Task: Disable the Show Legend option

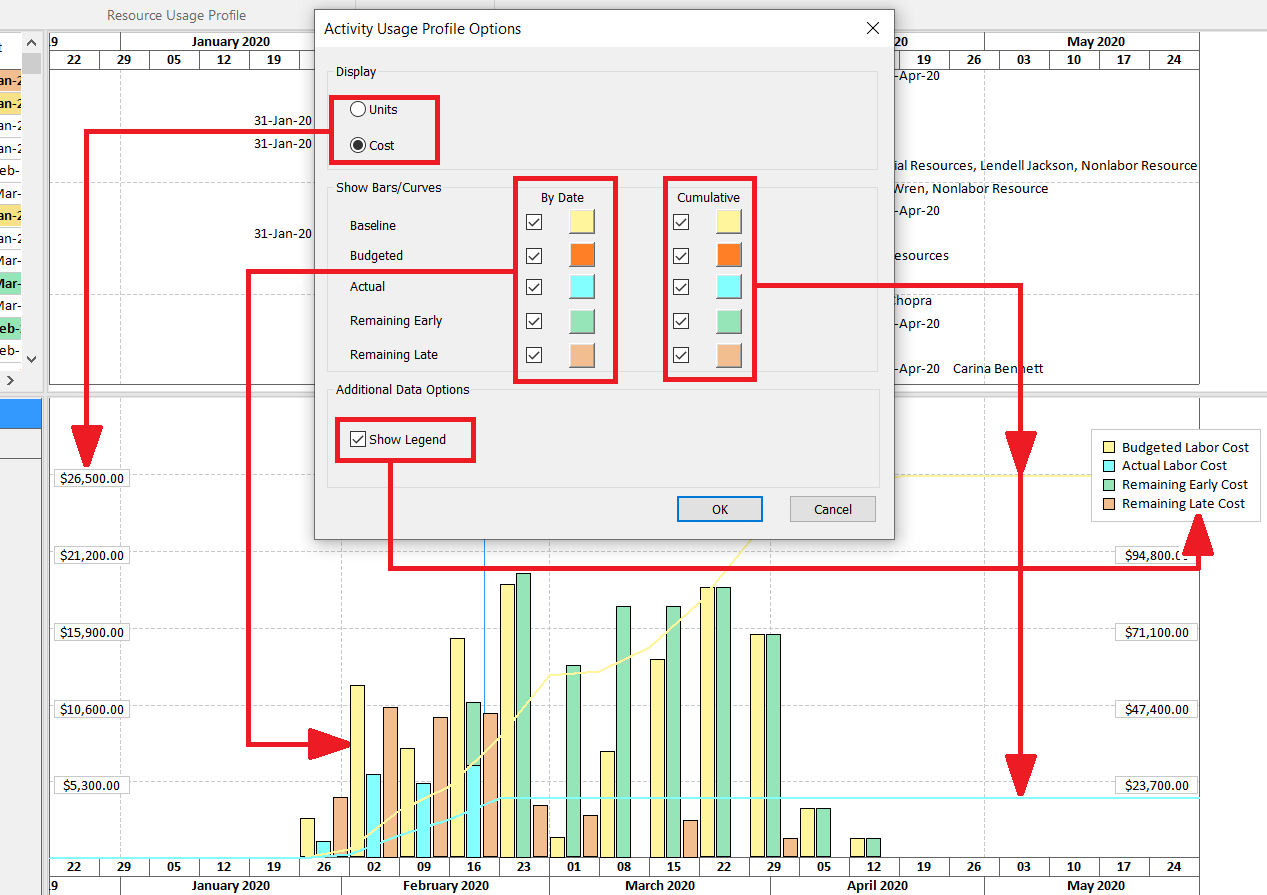Action: (357, 439)
